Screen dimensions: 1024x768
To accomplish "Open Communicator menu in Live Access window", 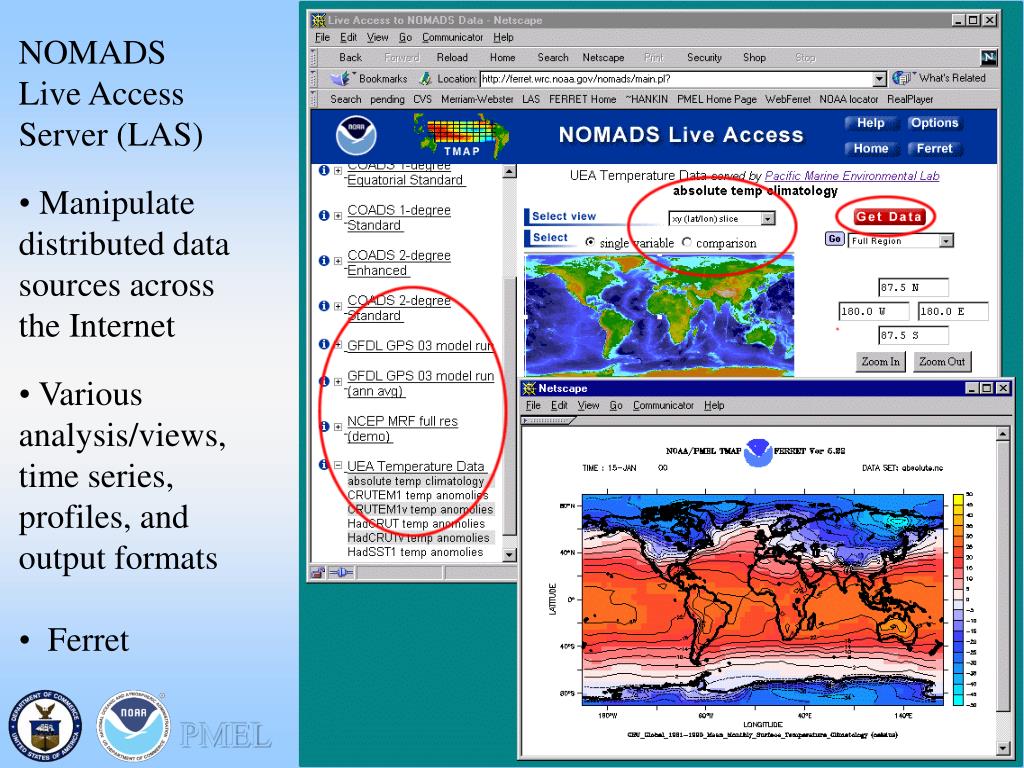I will pyautogui.click(x=453, y=37).
